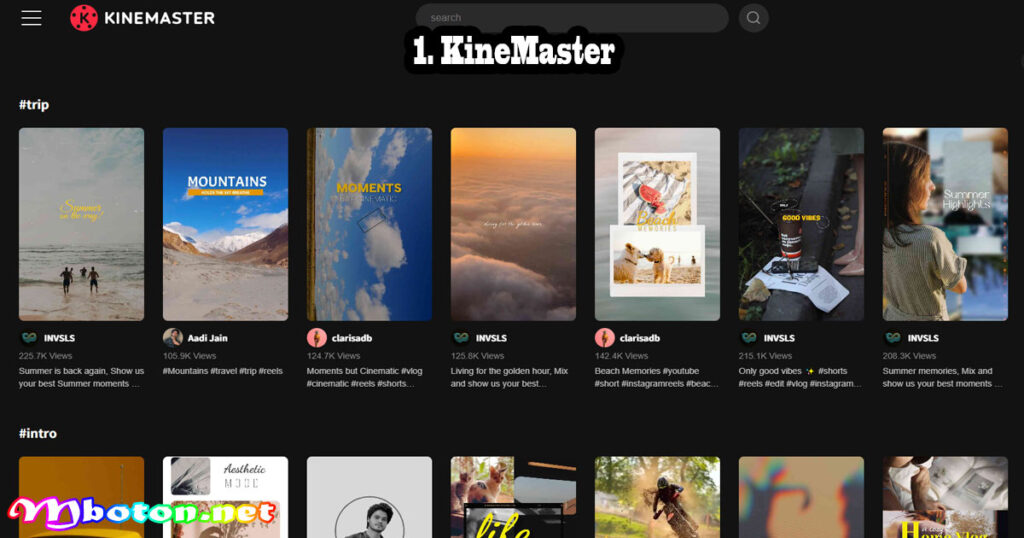Viewport: 1024px width, 538px height.
Task: Open the dirt bike rider intro thumbnail
Action: tap(658, 498)
